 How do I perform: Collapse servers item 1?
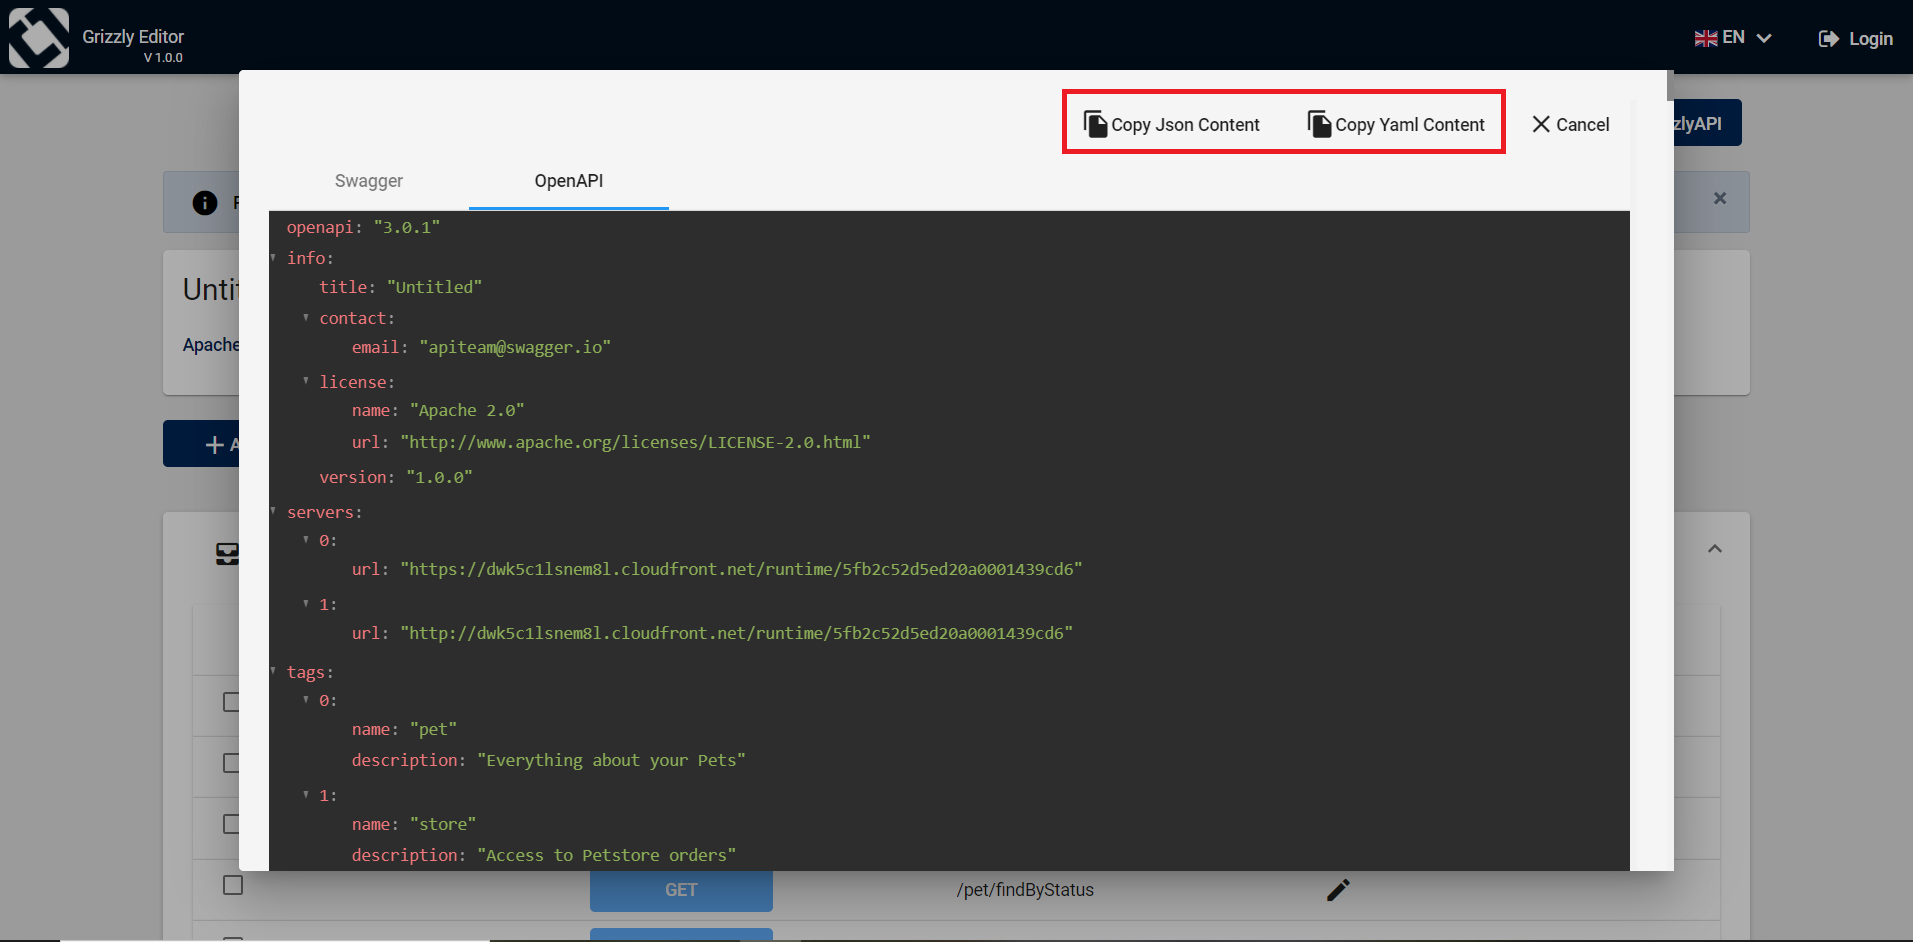tap(306, 603)
